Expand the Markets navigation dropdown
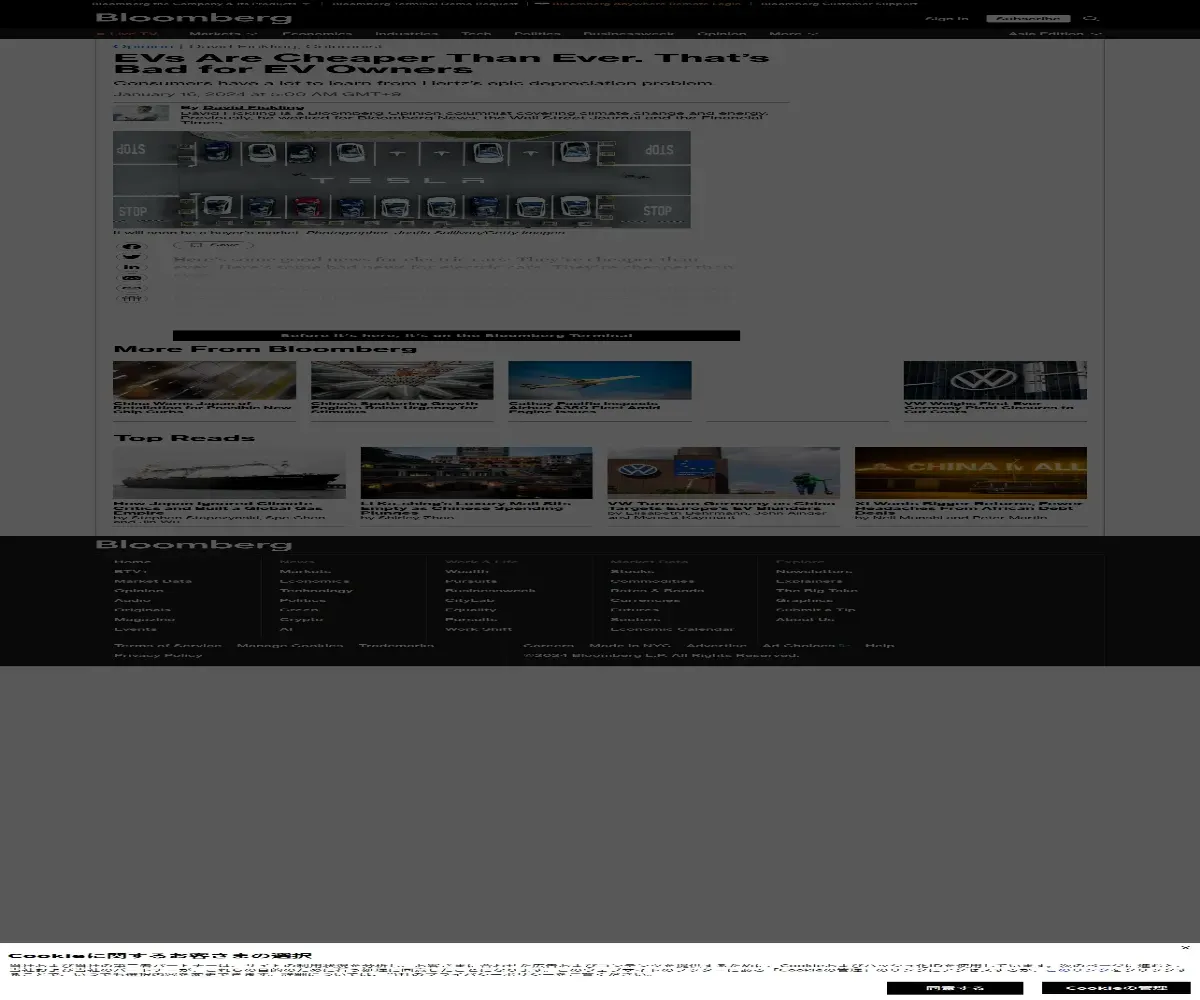The width and height of the screenshot is (1200, 1000). coord(223,34)
